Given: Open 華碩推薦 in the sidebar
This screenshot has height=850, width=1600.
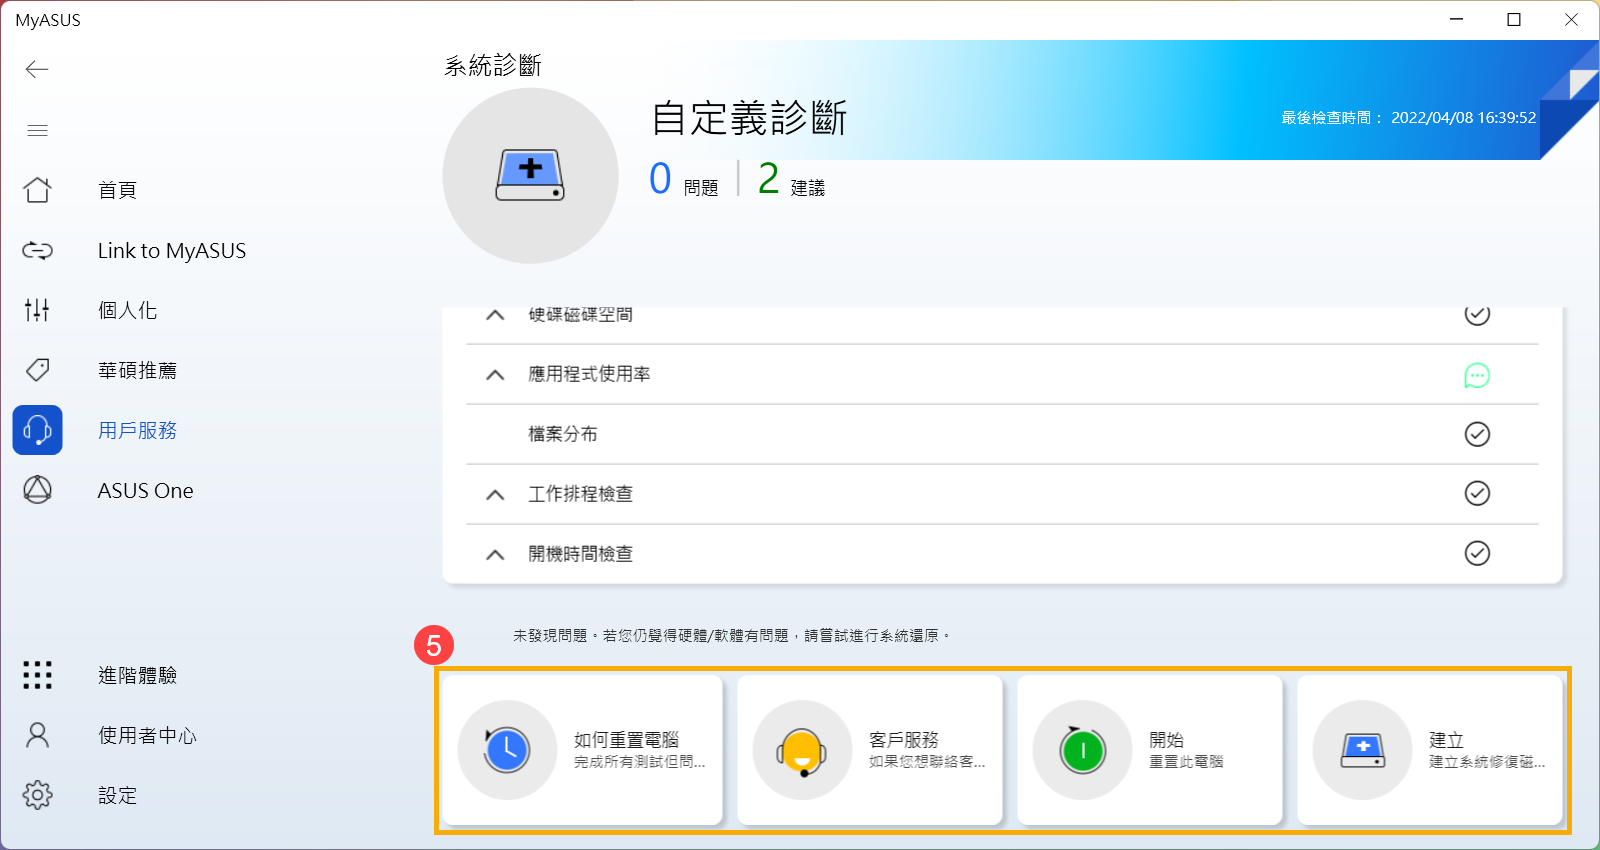Looking at the screenshot, I should click(137, 370).
